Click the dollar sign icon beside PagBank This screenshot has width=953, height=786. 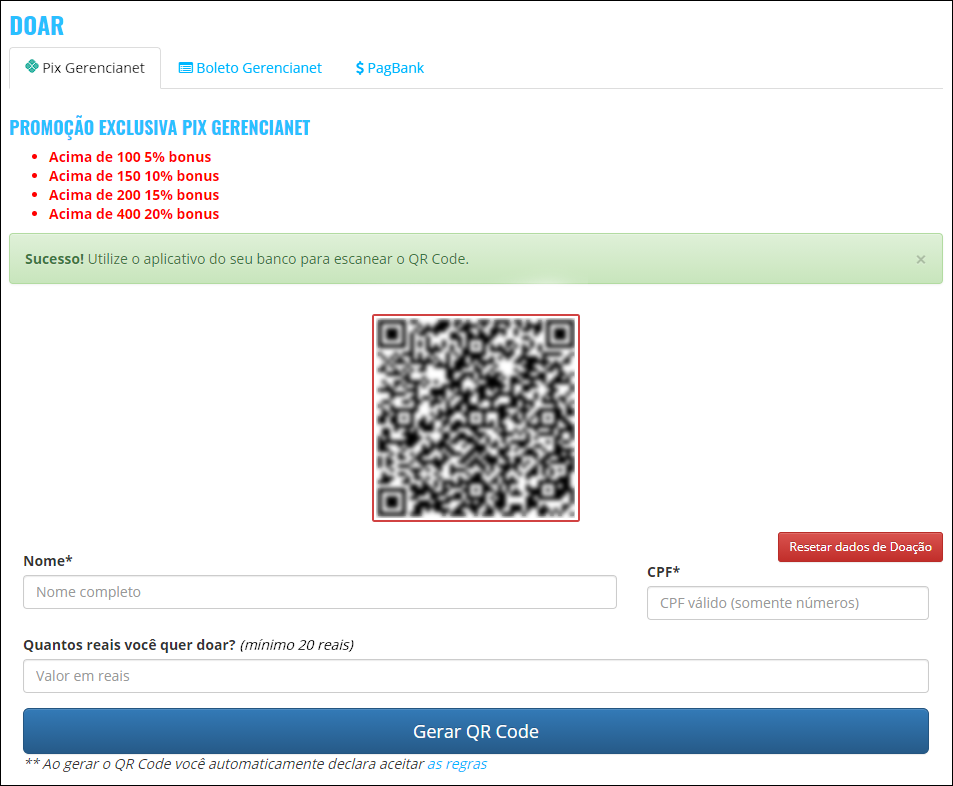pos(360,68)
